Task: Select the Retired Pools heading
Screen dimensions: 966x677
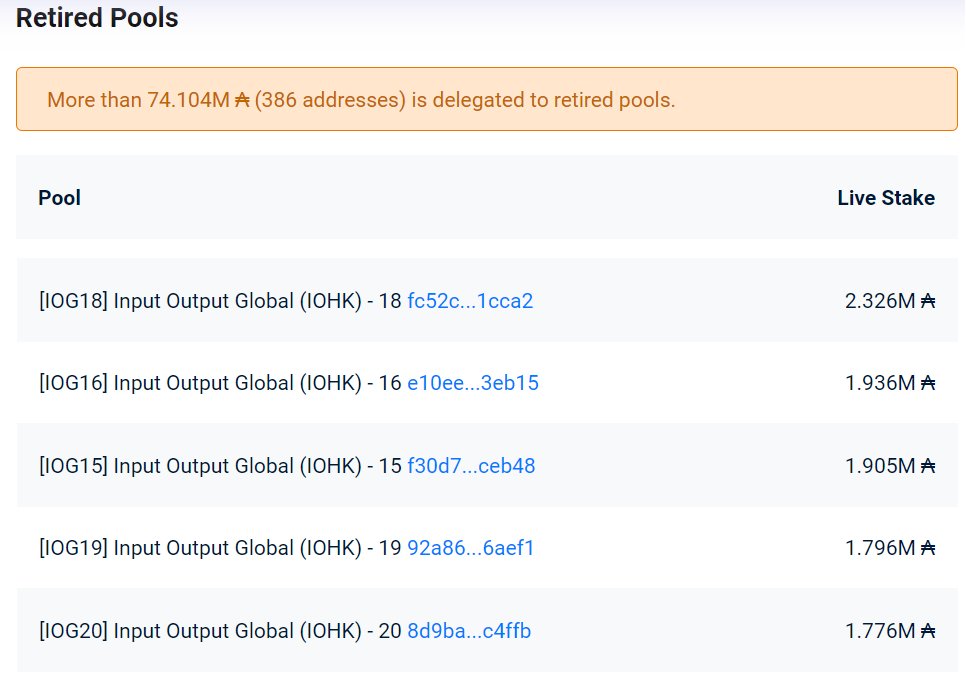Action: pyautogui.click(x=97, y=18)
